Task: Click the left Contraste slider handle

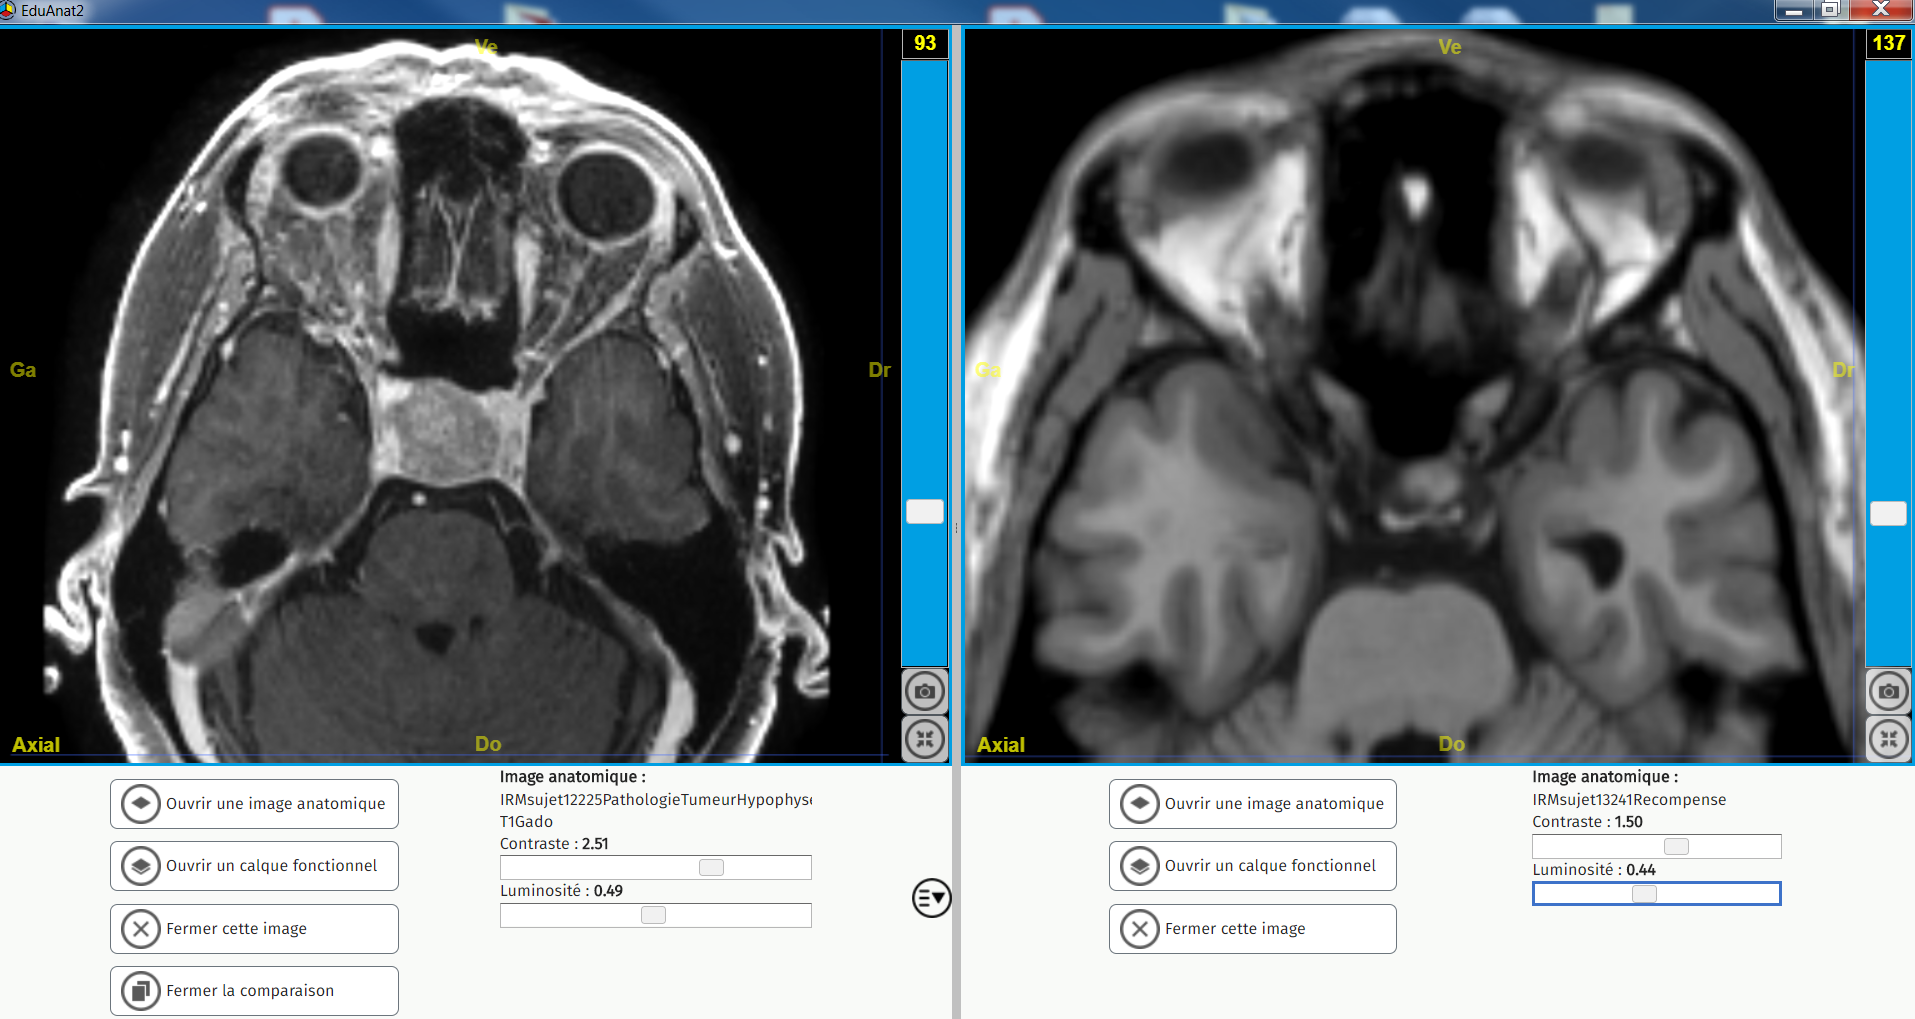Action: click(x=710, y=867)
